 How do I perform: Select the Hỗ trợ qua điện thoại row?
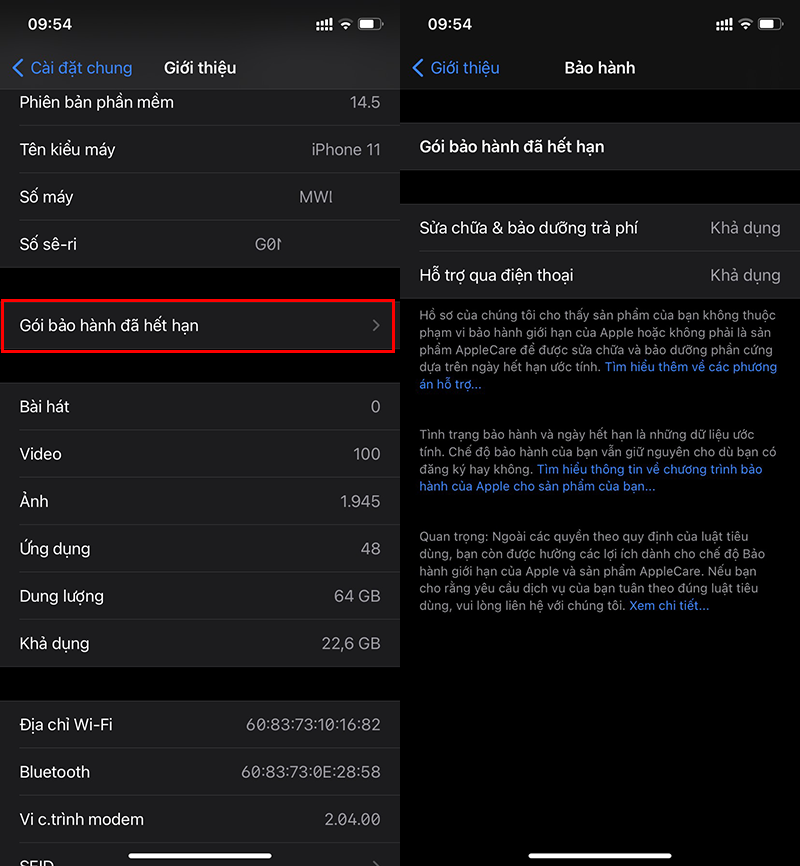tap(600, 275)
